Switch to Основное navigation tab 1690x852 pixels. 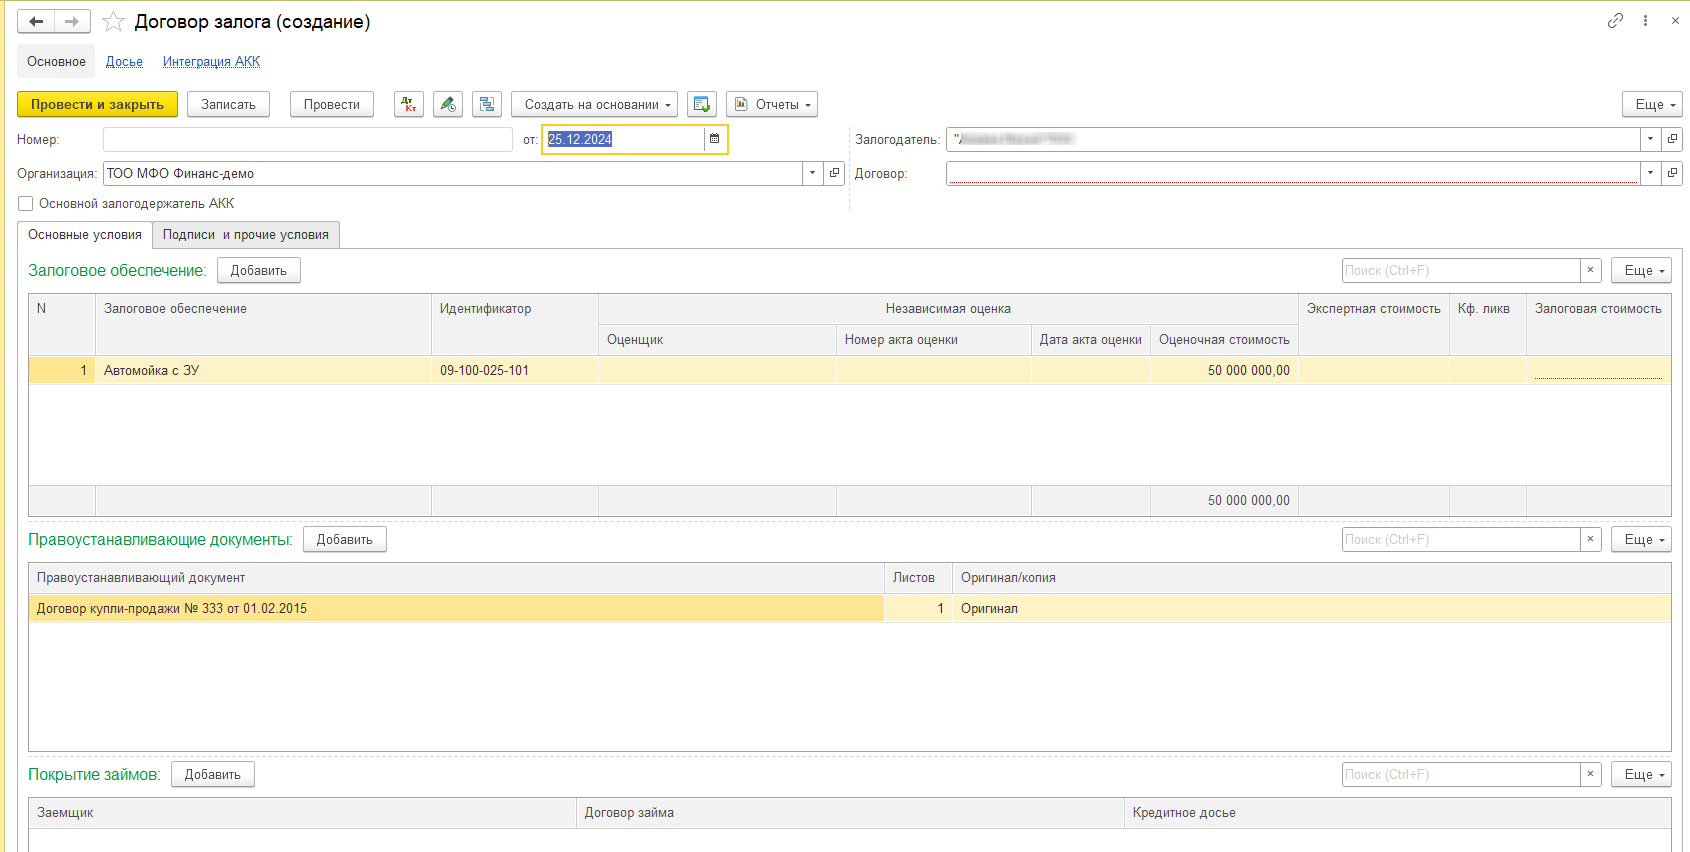point(56,61)
